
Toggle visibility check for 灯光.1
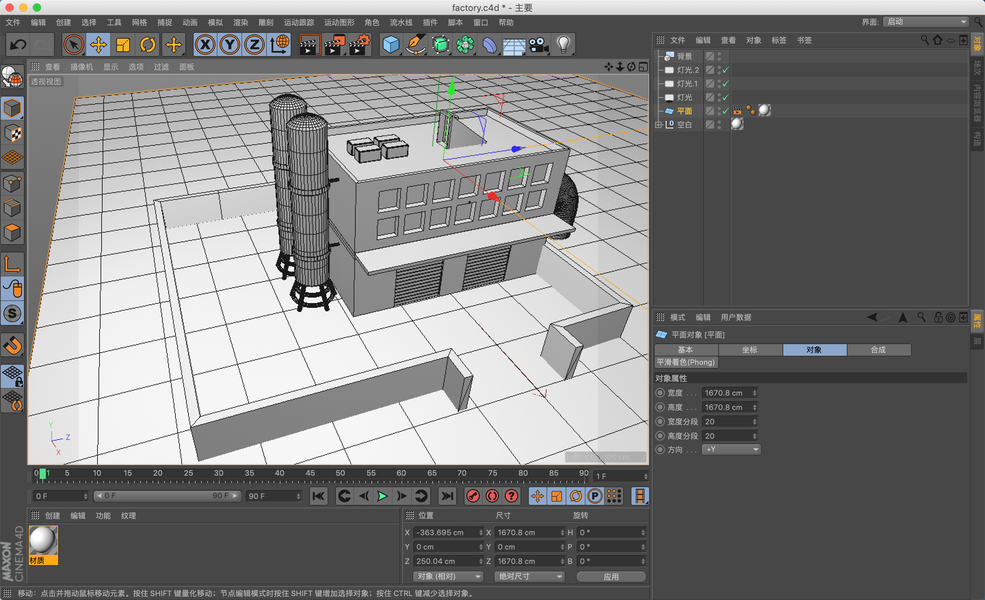[726, 84]
